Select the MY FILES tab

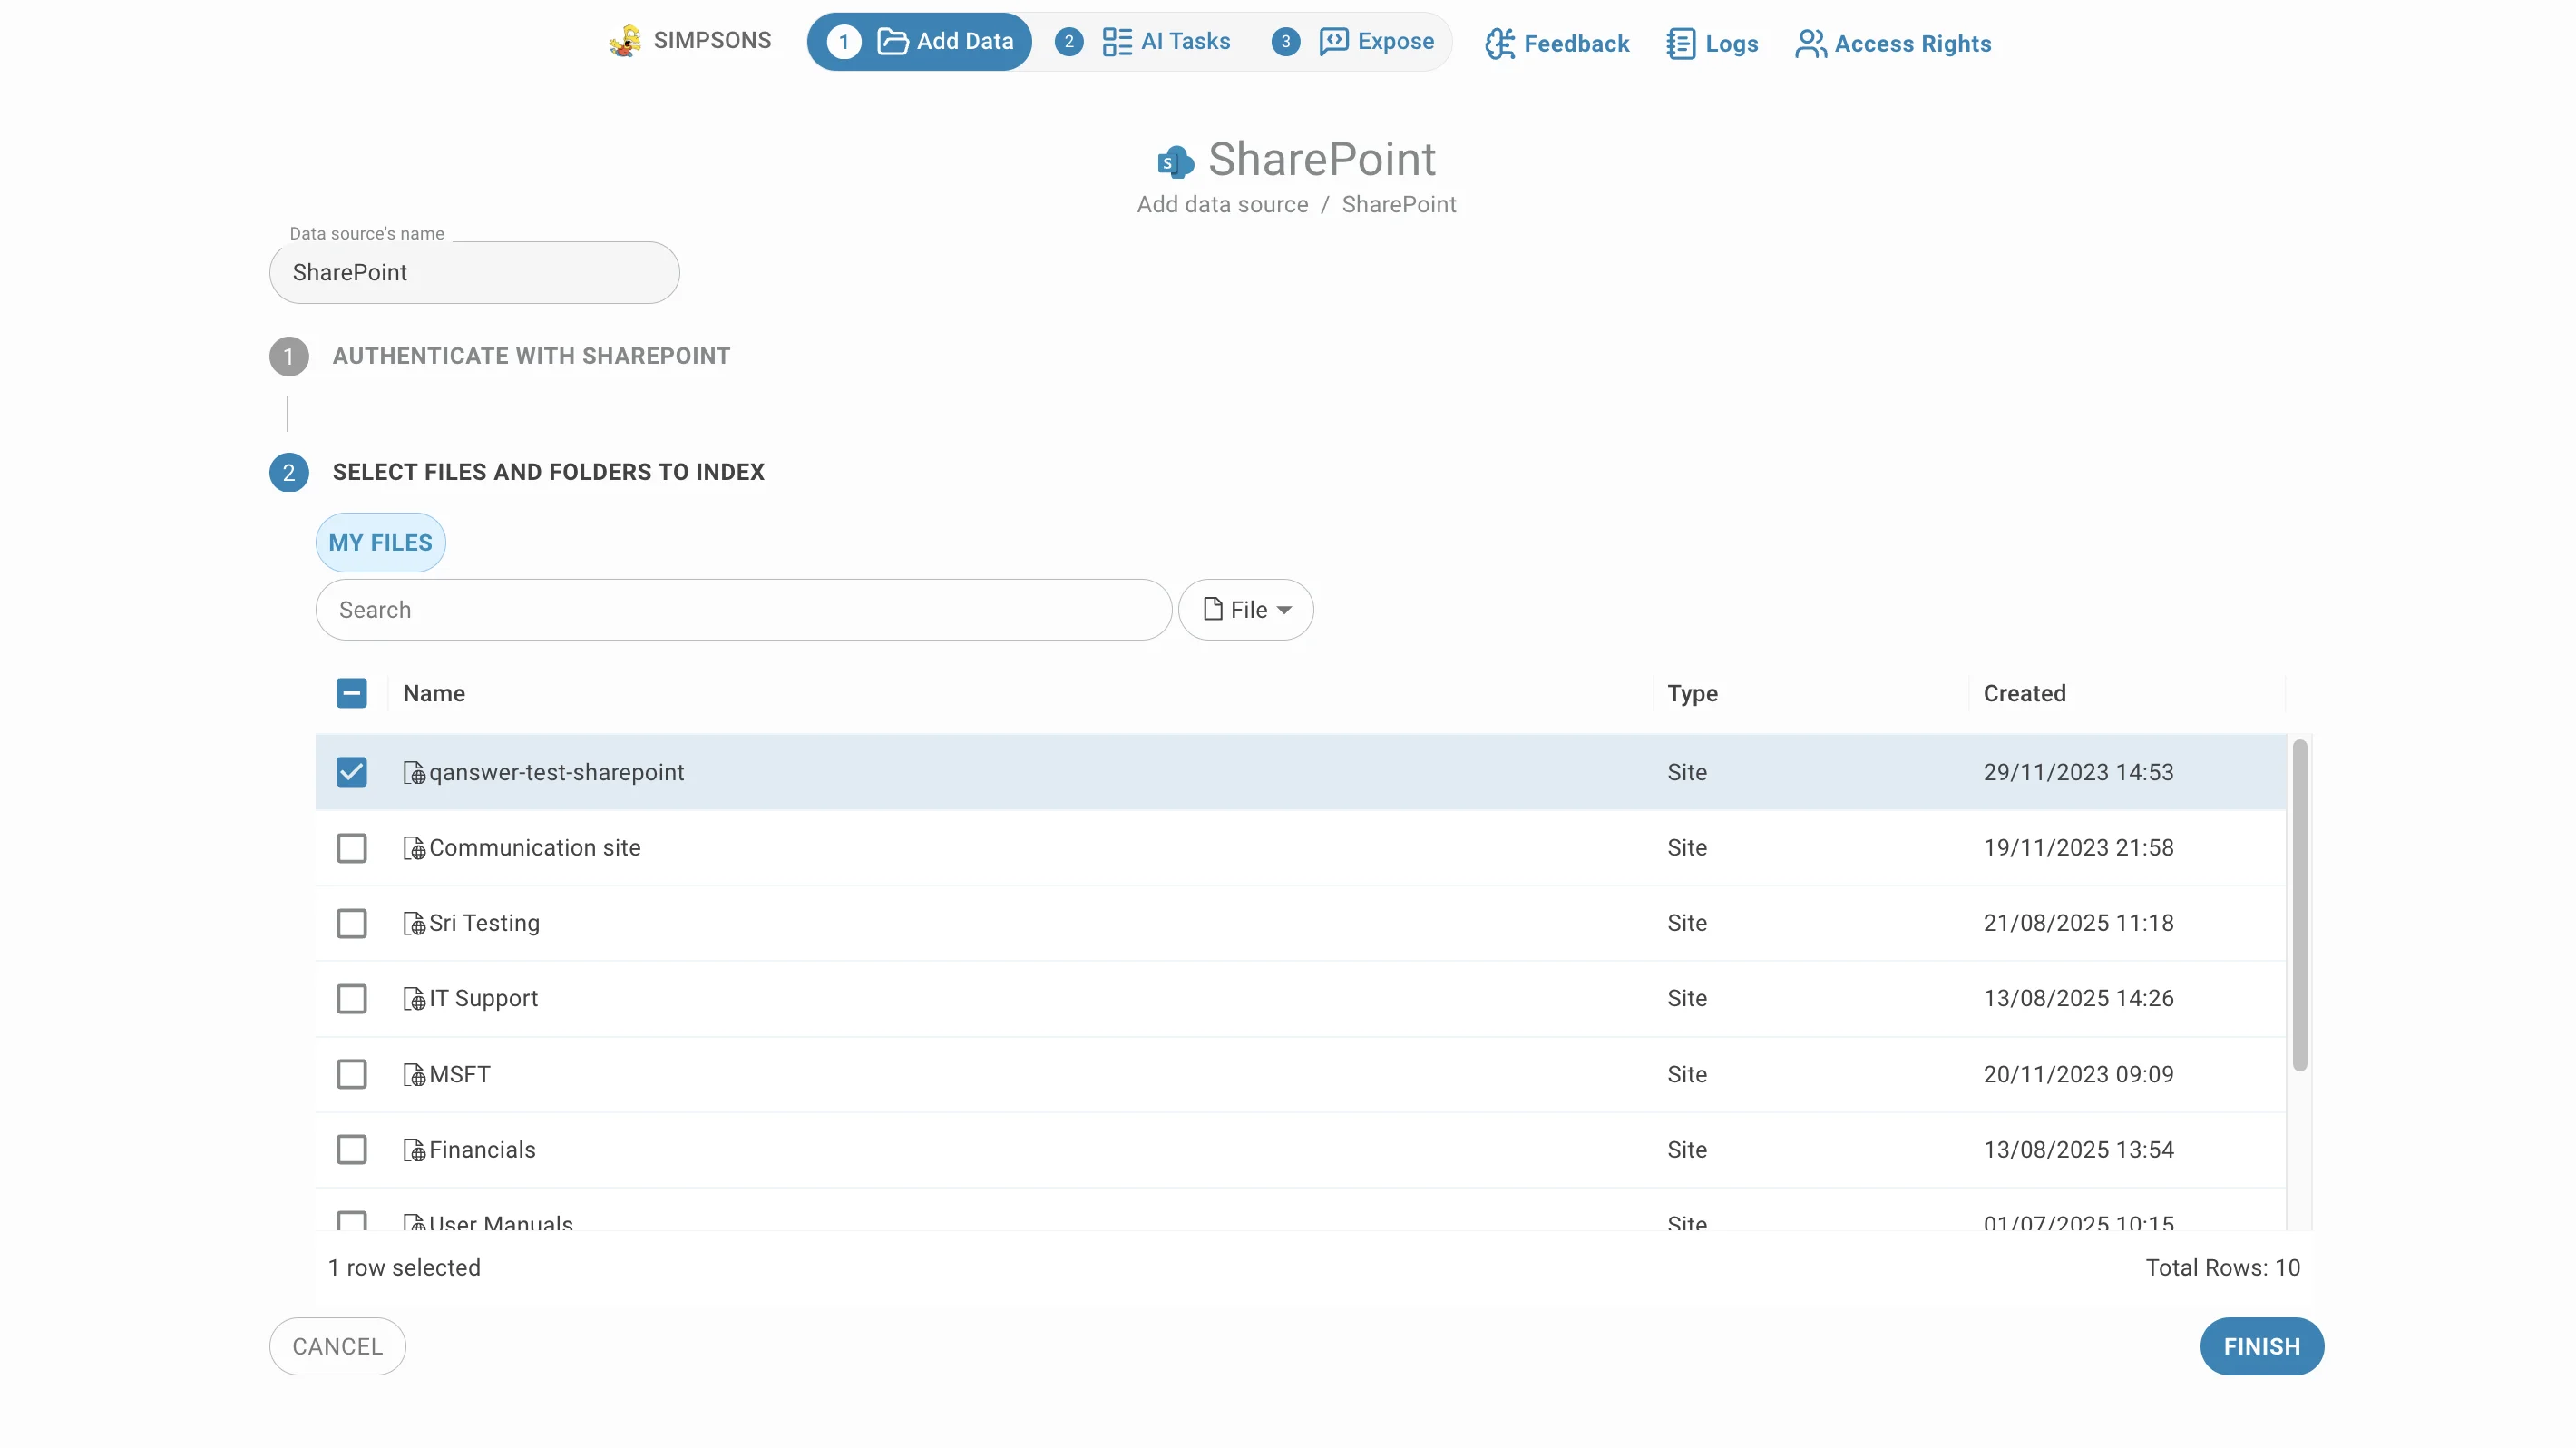[x=381, y=543]
